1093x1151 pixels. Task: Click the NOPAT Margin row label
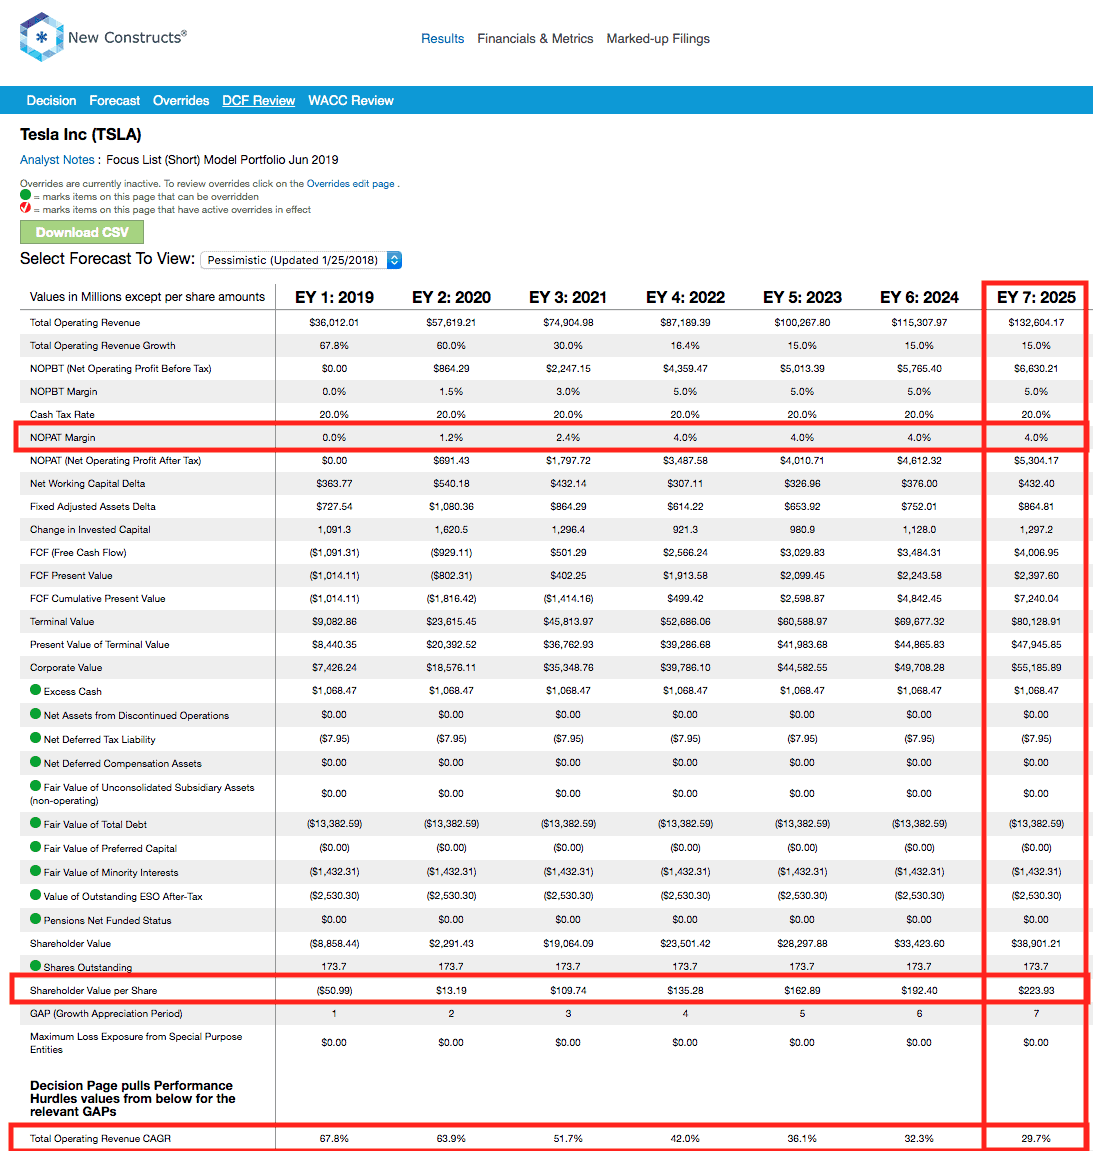click(62, 437)
